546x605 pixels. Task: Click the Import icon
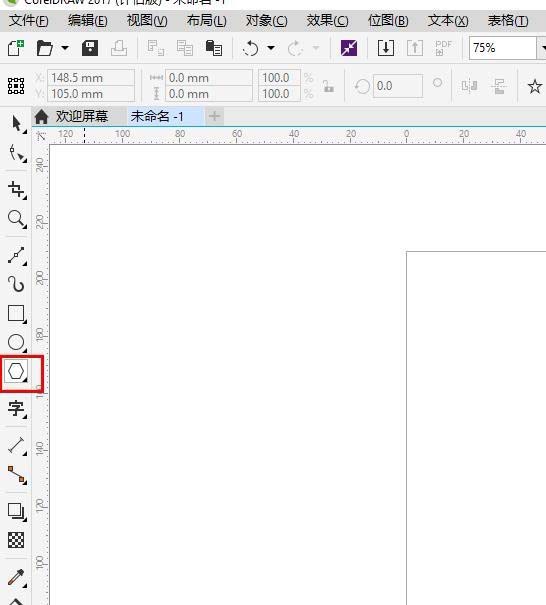point(385,48)
